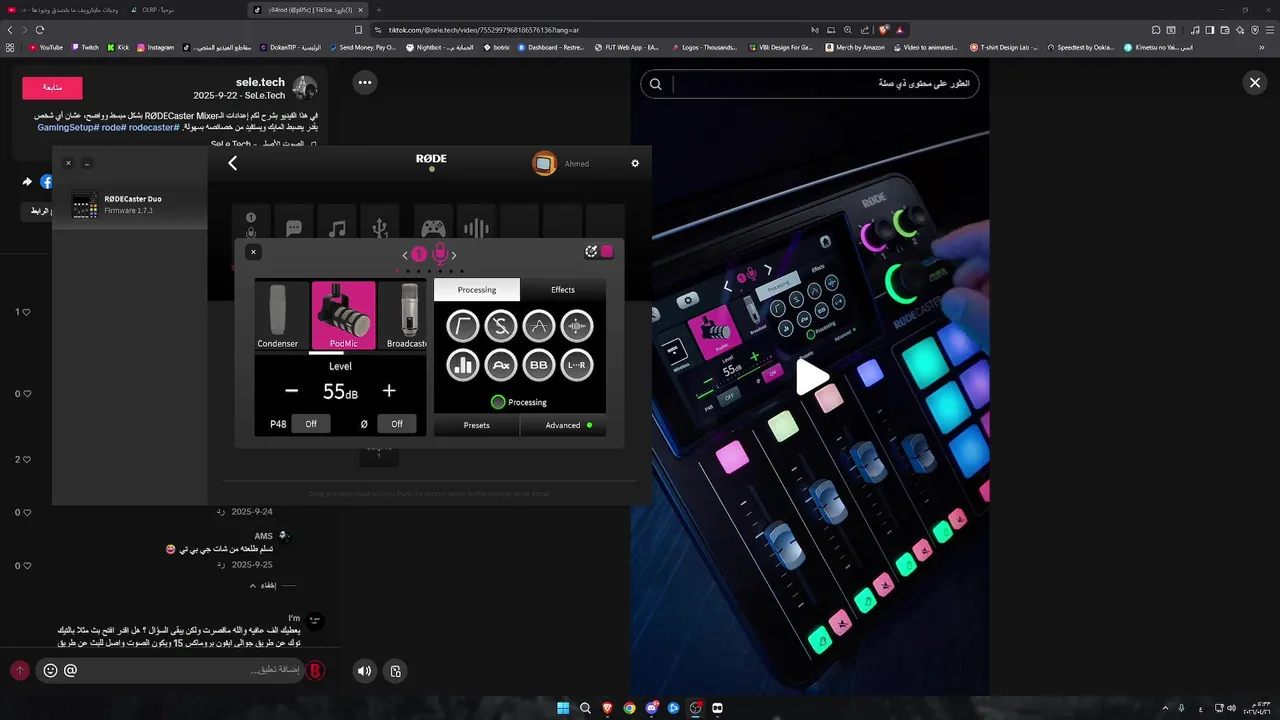This screenshot has height=720, width=1280.
Task: Open emoji picker in comment box
Action: (x=50, y=670)
